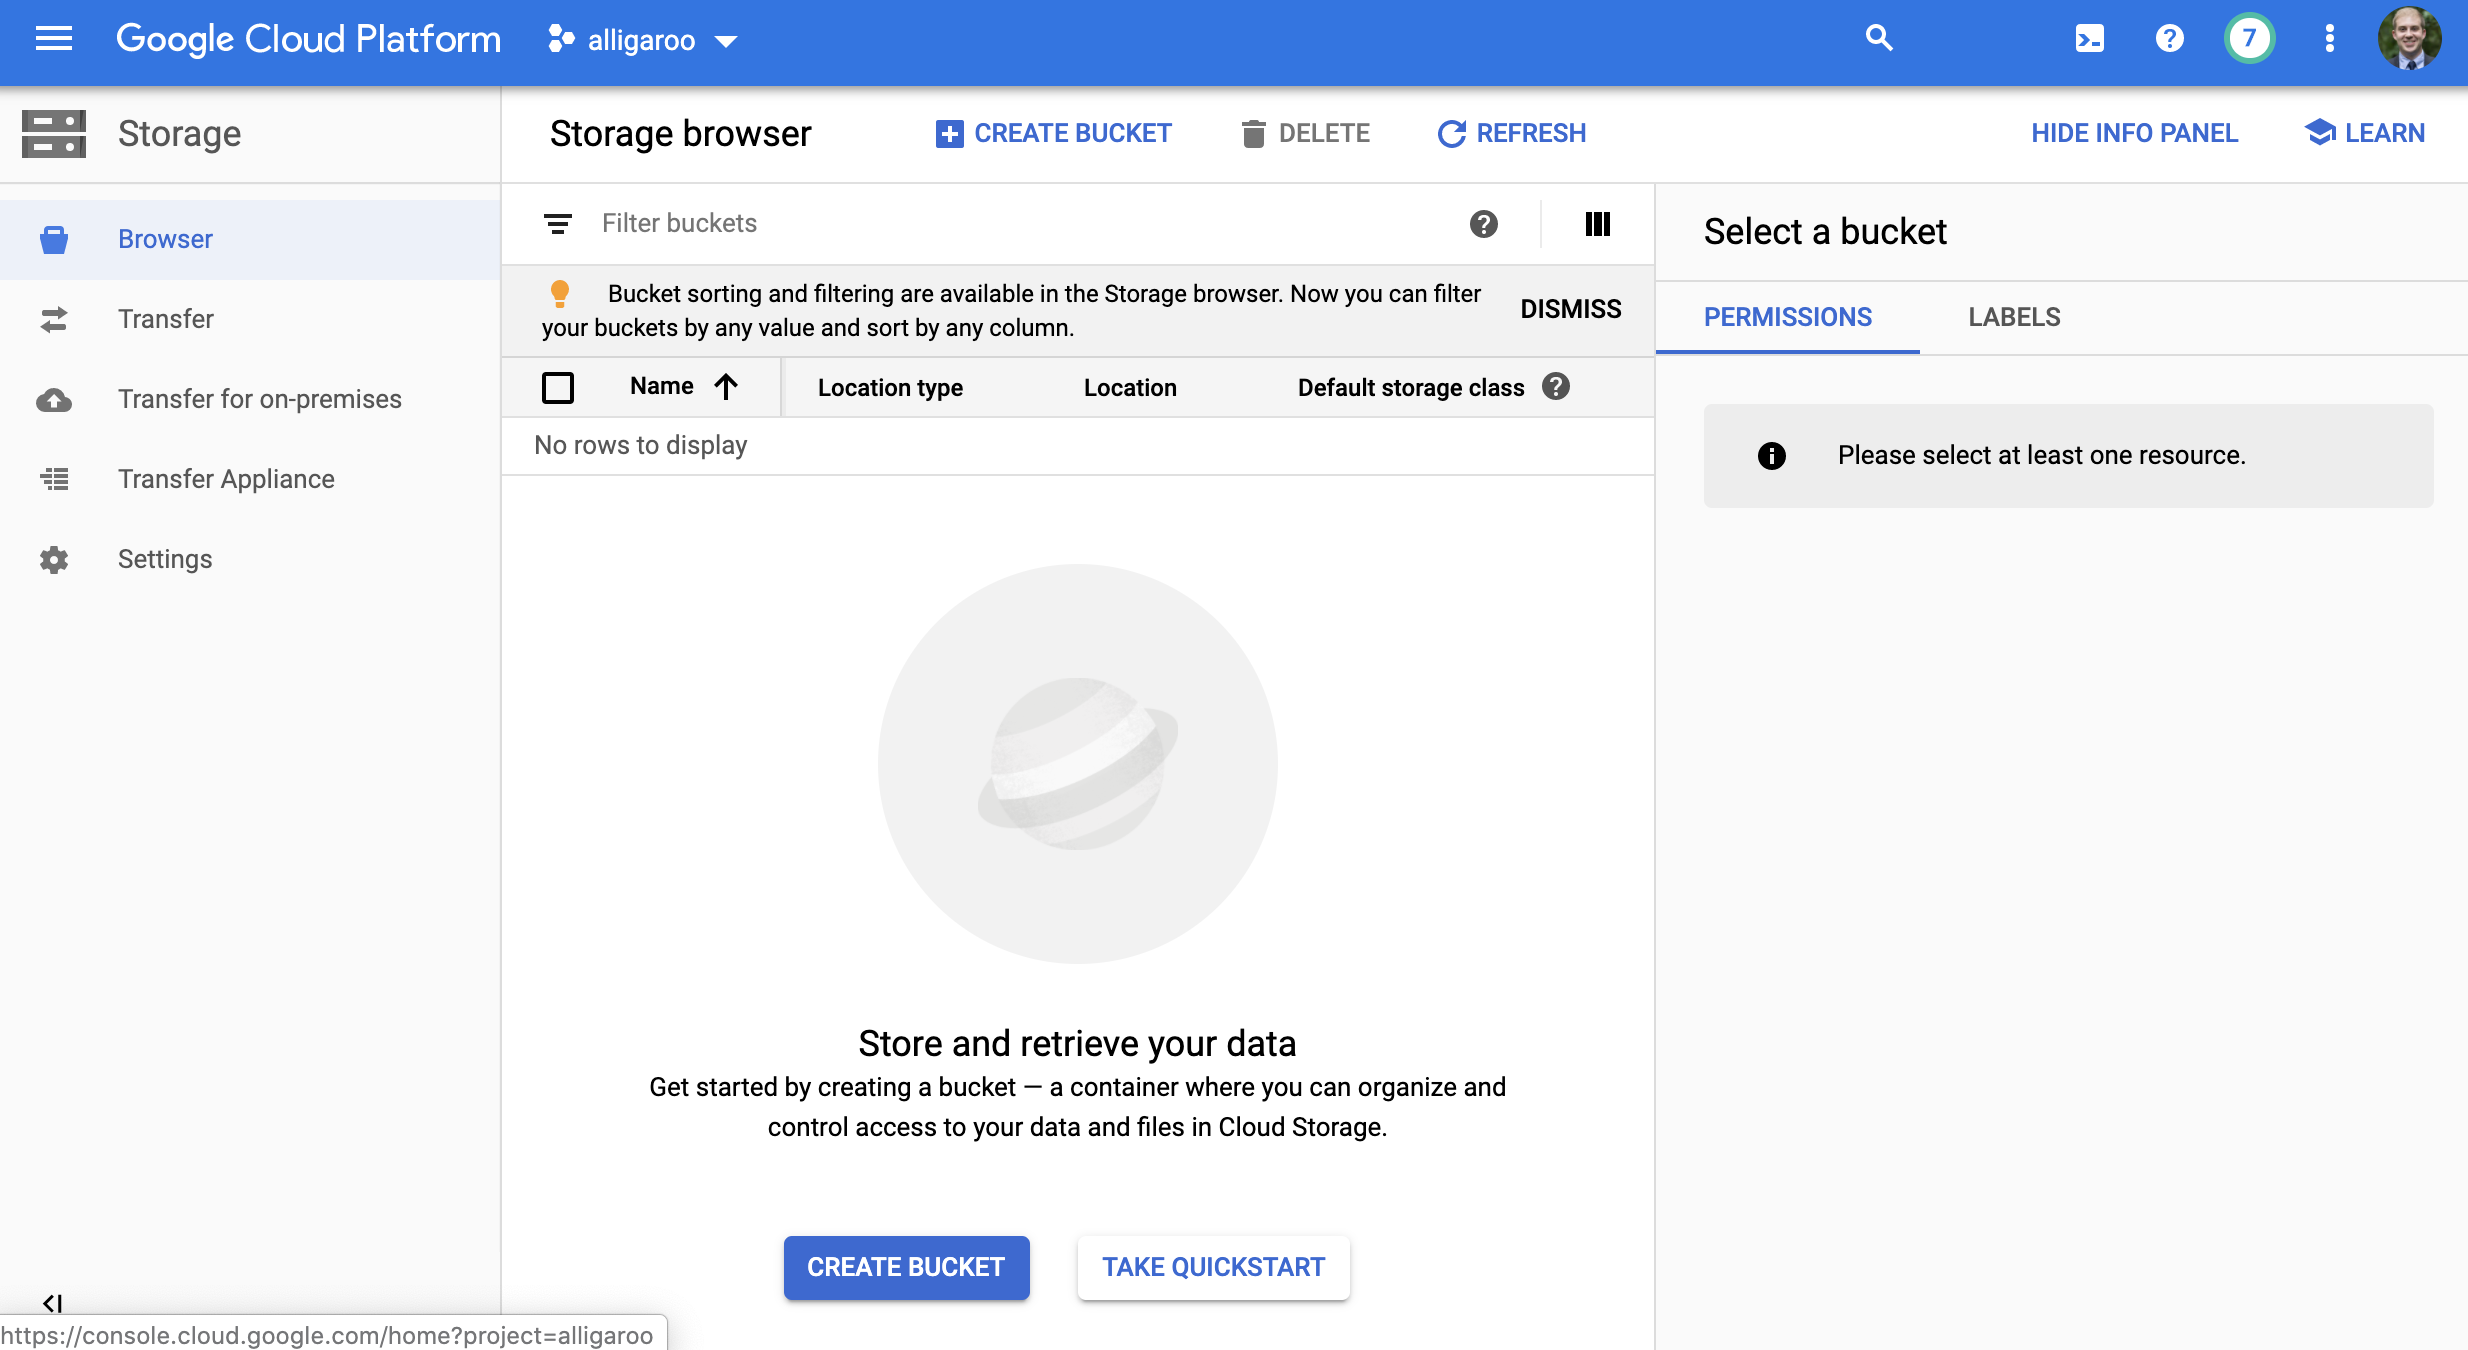Screen dimensions: 2468x1350
Task: Activate Cloud Shell terminal icon
Action: coord(2090,39)
